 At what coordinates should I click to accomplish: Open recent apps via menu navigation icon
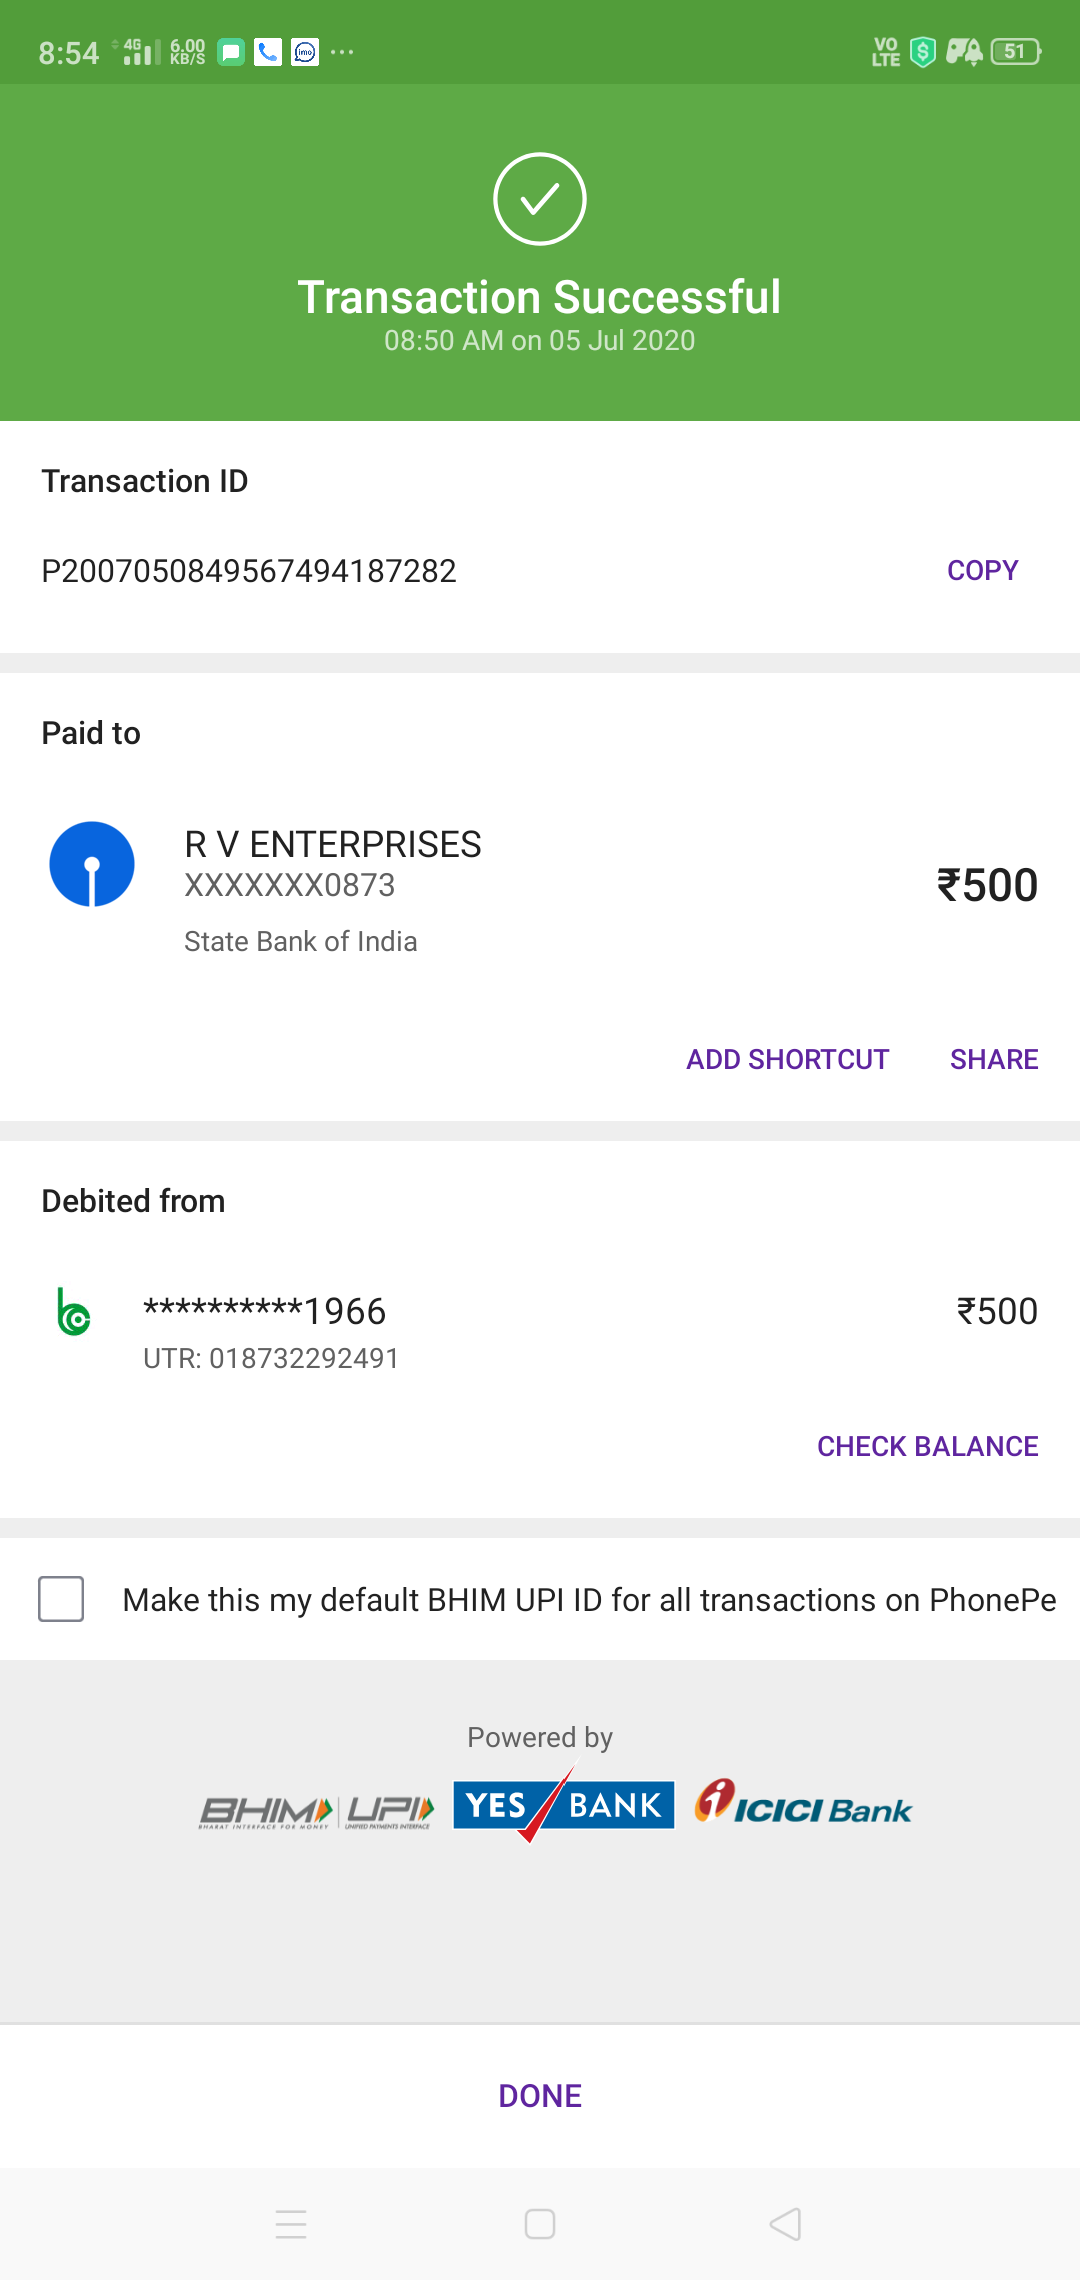291,2224
